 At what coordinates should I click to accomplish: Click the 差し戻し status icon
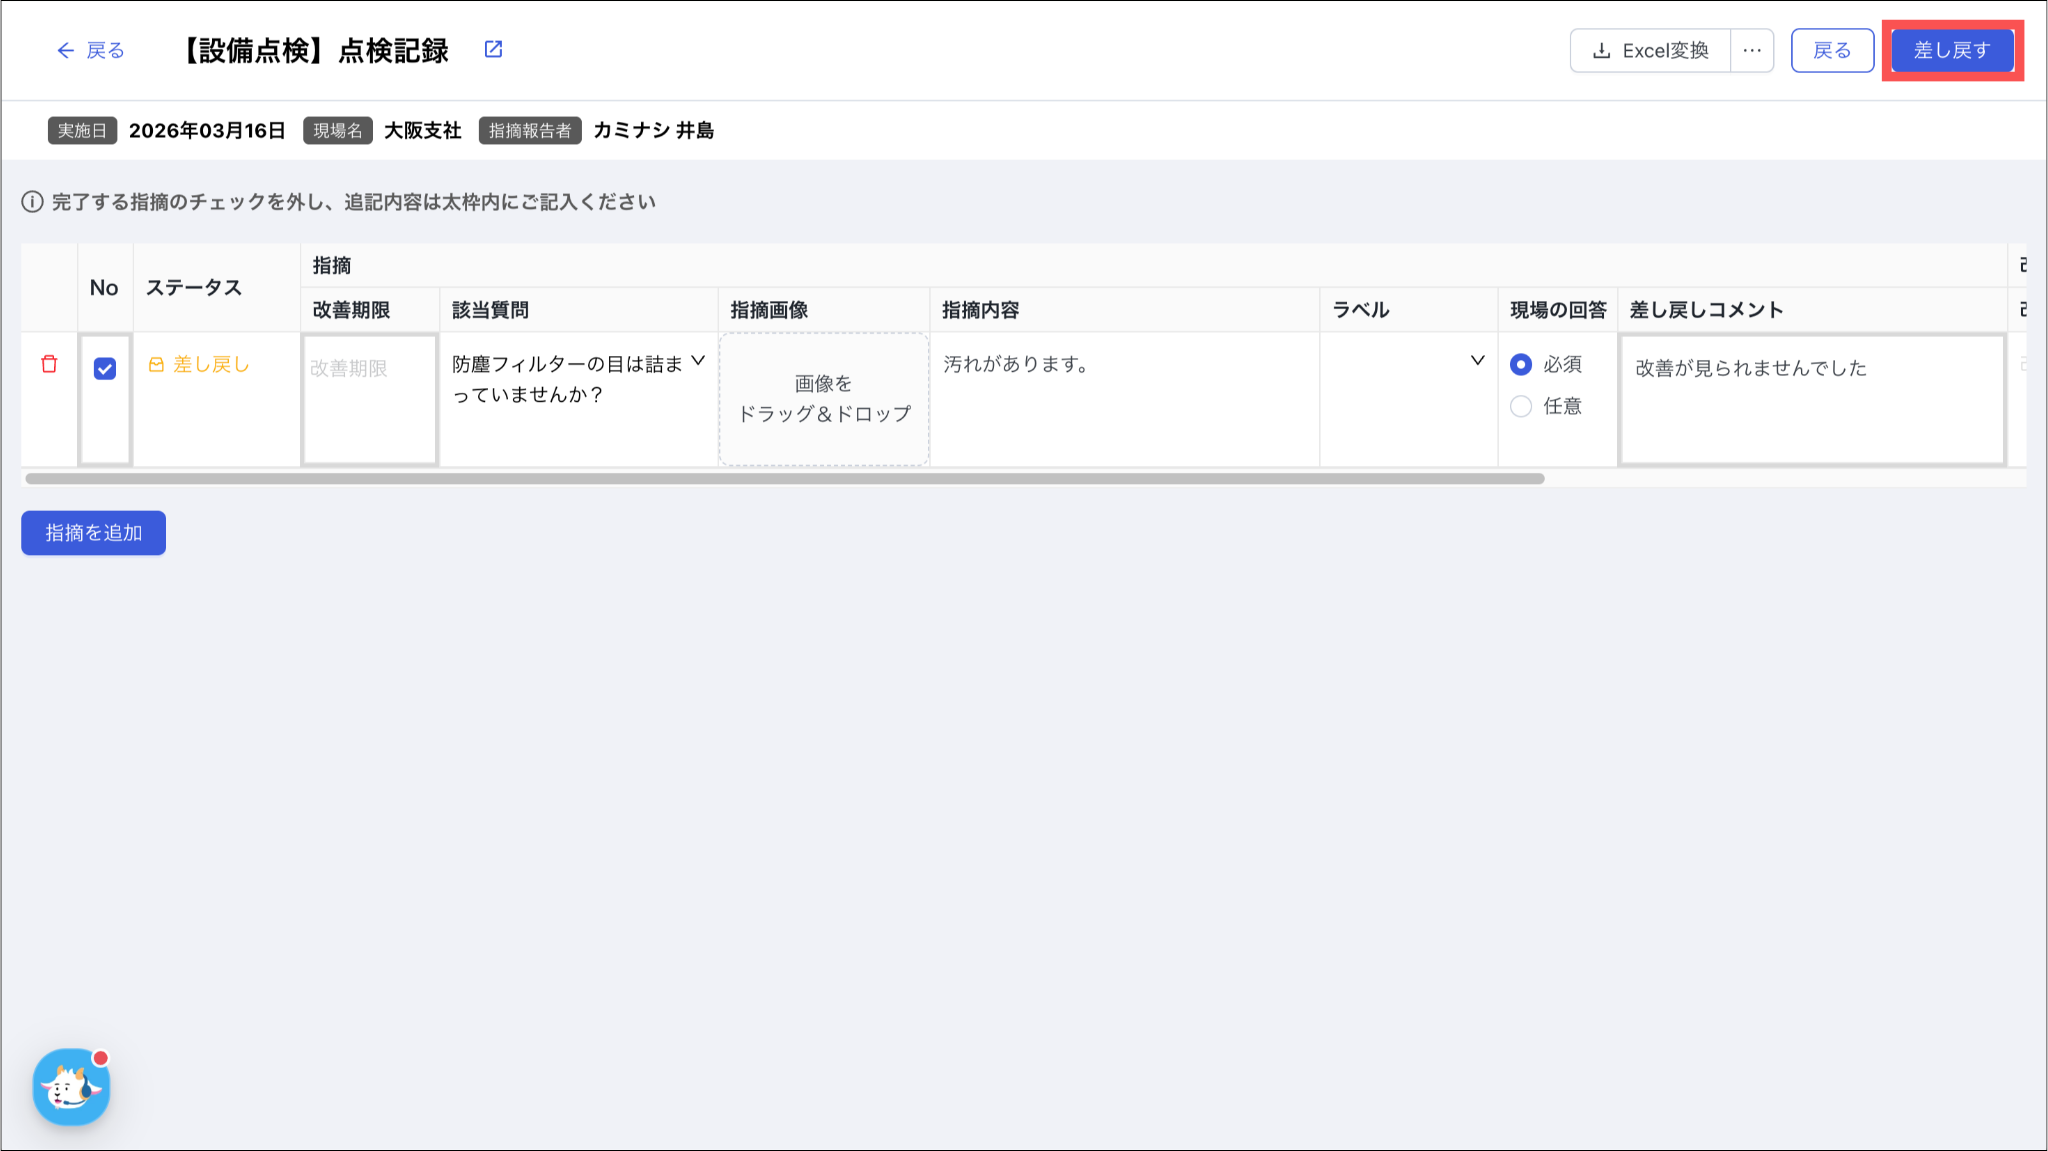(156, 365)
